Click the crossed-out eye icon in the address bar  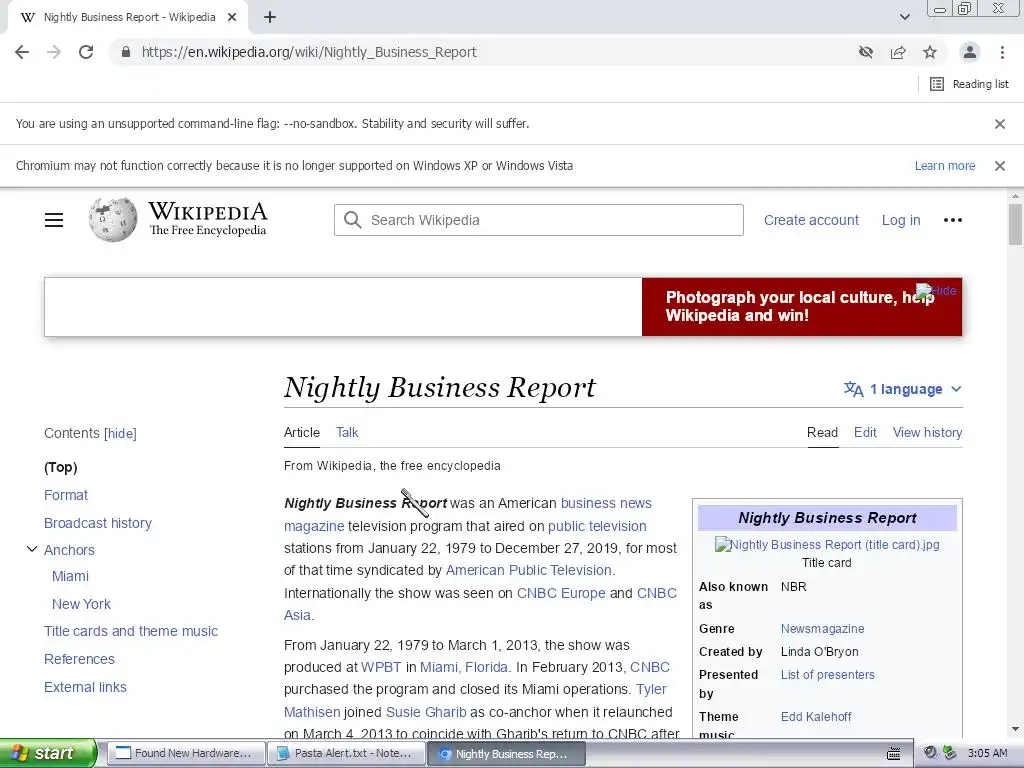point(866,52)
